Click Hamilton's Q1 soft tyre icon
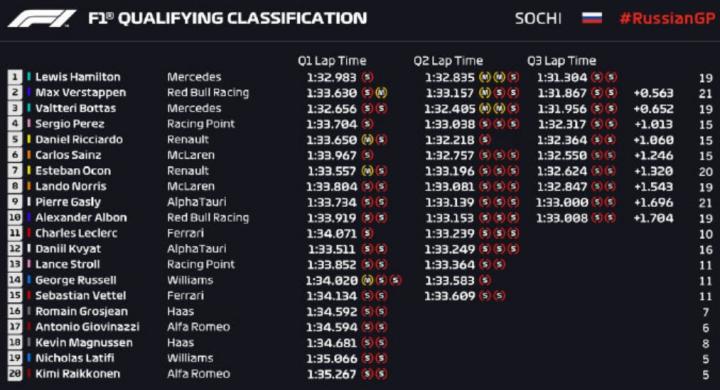This screenshot has height=390, width=720. pos(367,77)
